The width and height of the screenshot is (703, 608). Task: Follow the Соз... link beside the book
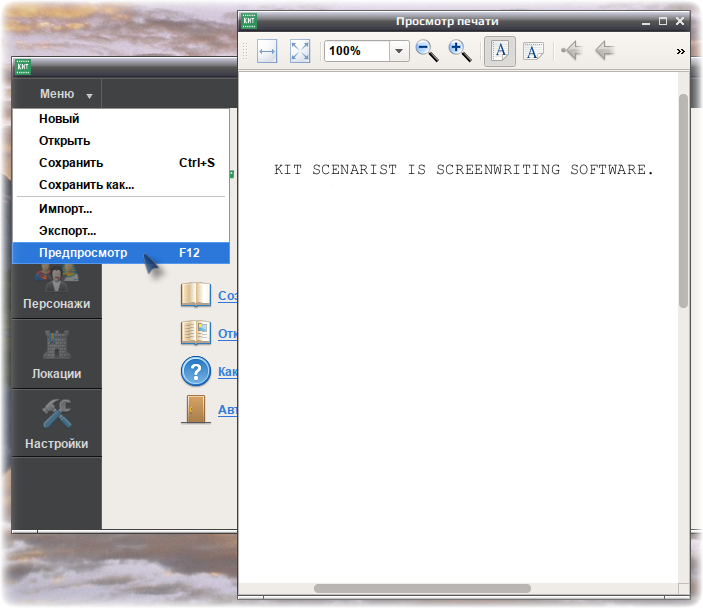pyautogui.click(x=228, y=296)
